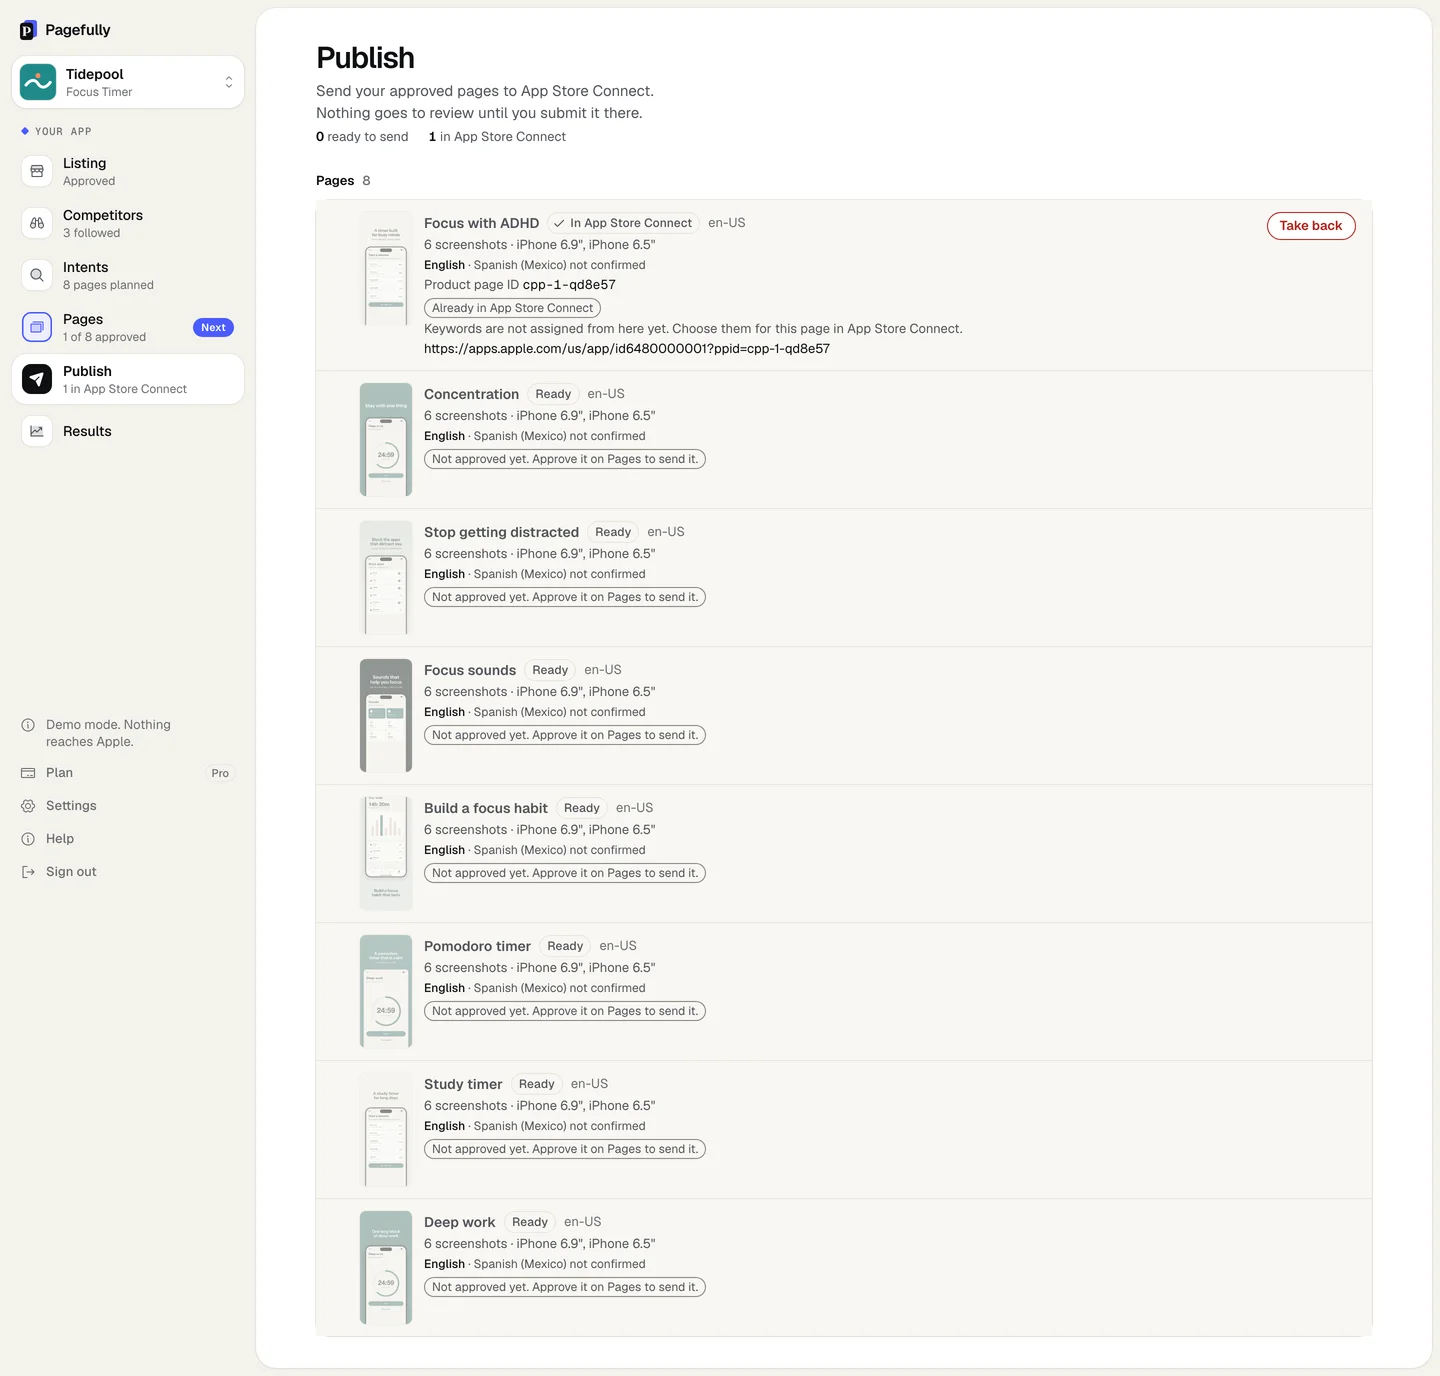Open Stop getting distracted screenshot thumbnail

(386, 578)
